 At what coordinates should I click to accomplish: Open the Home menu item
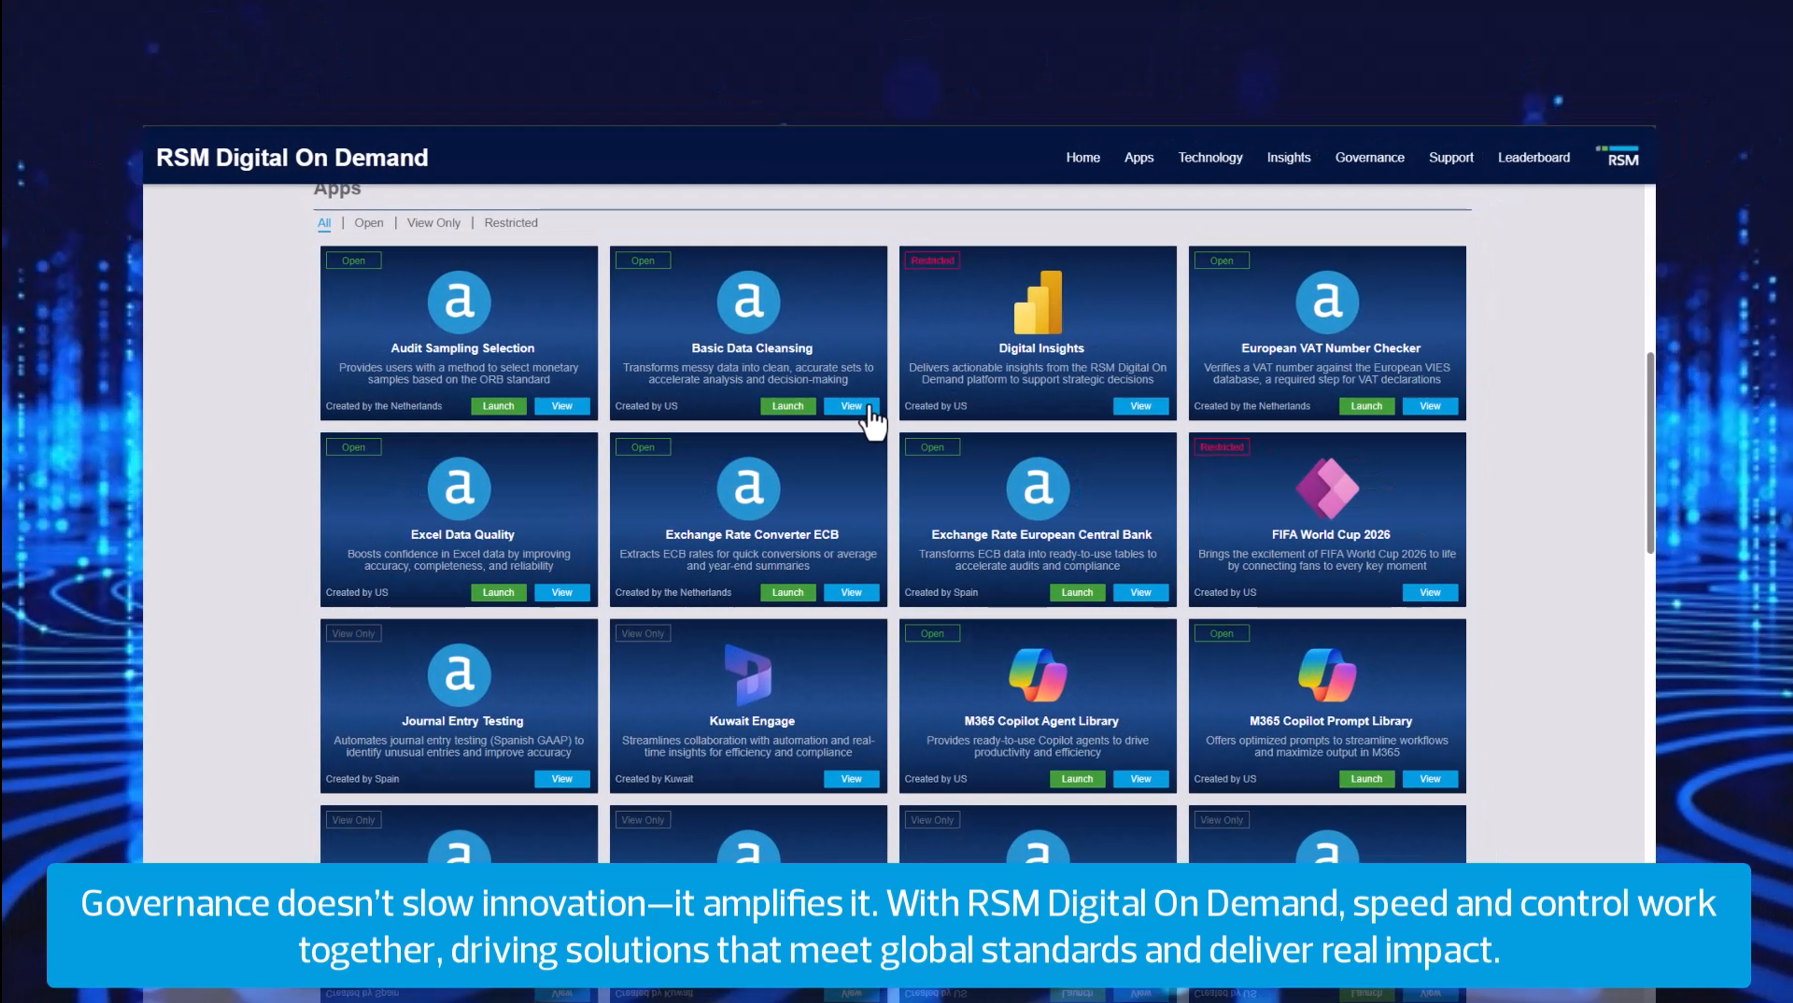(1083, 157)
